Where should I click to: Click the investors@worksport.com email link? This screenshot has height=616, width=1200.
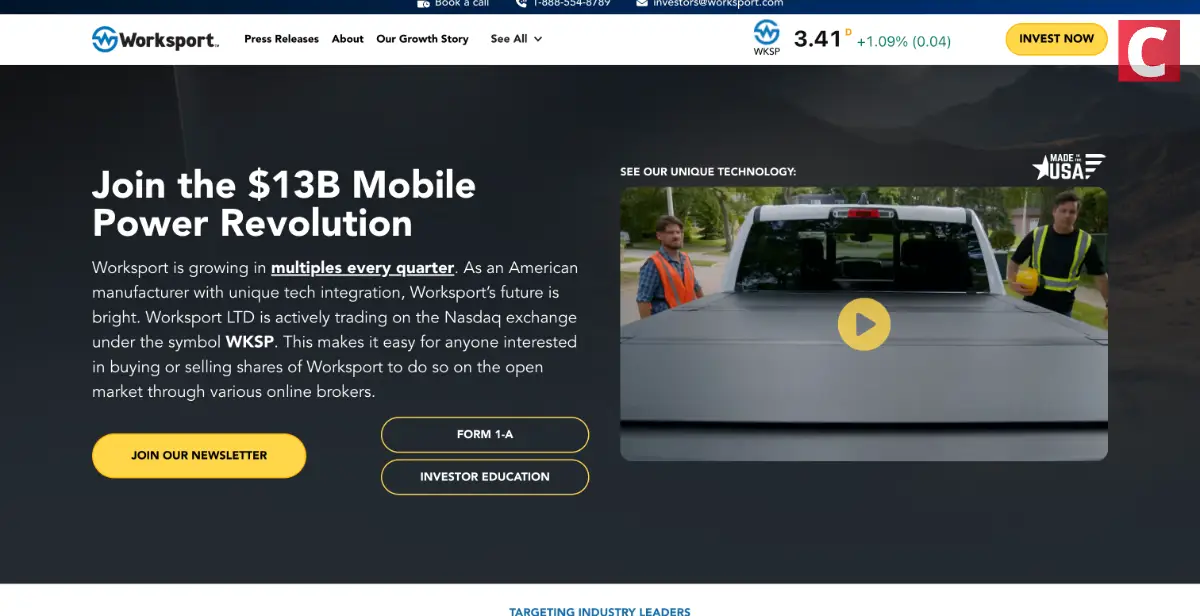pyautogui.click(x=718, y=3)
